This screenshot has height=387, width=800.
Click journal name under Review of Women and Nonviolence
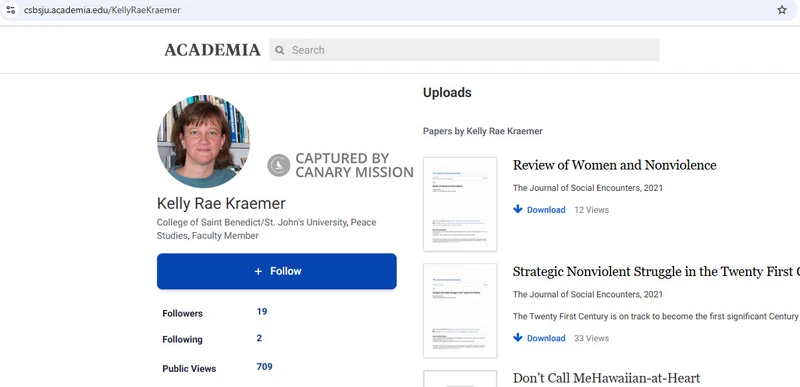[x=588, y=188]
